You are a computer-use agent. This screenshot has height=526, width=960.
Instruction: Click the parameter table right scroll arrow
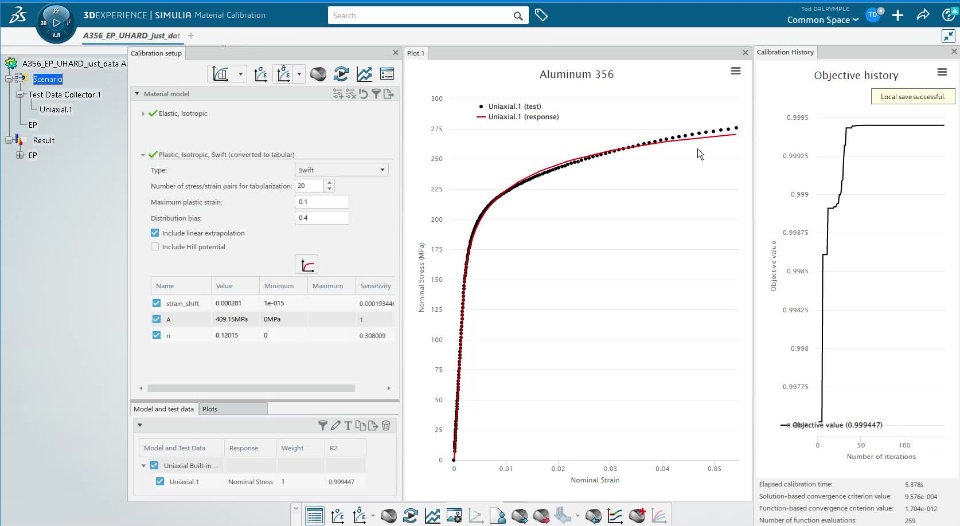click(x=388, y=388)
